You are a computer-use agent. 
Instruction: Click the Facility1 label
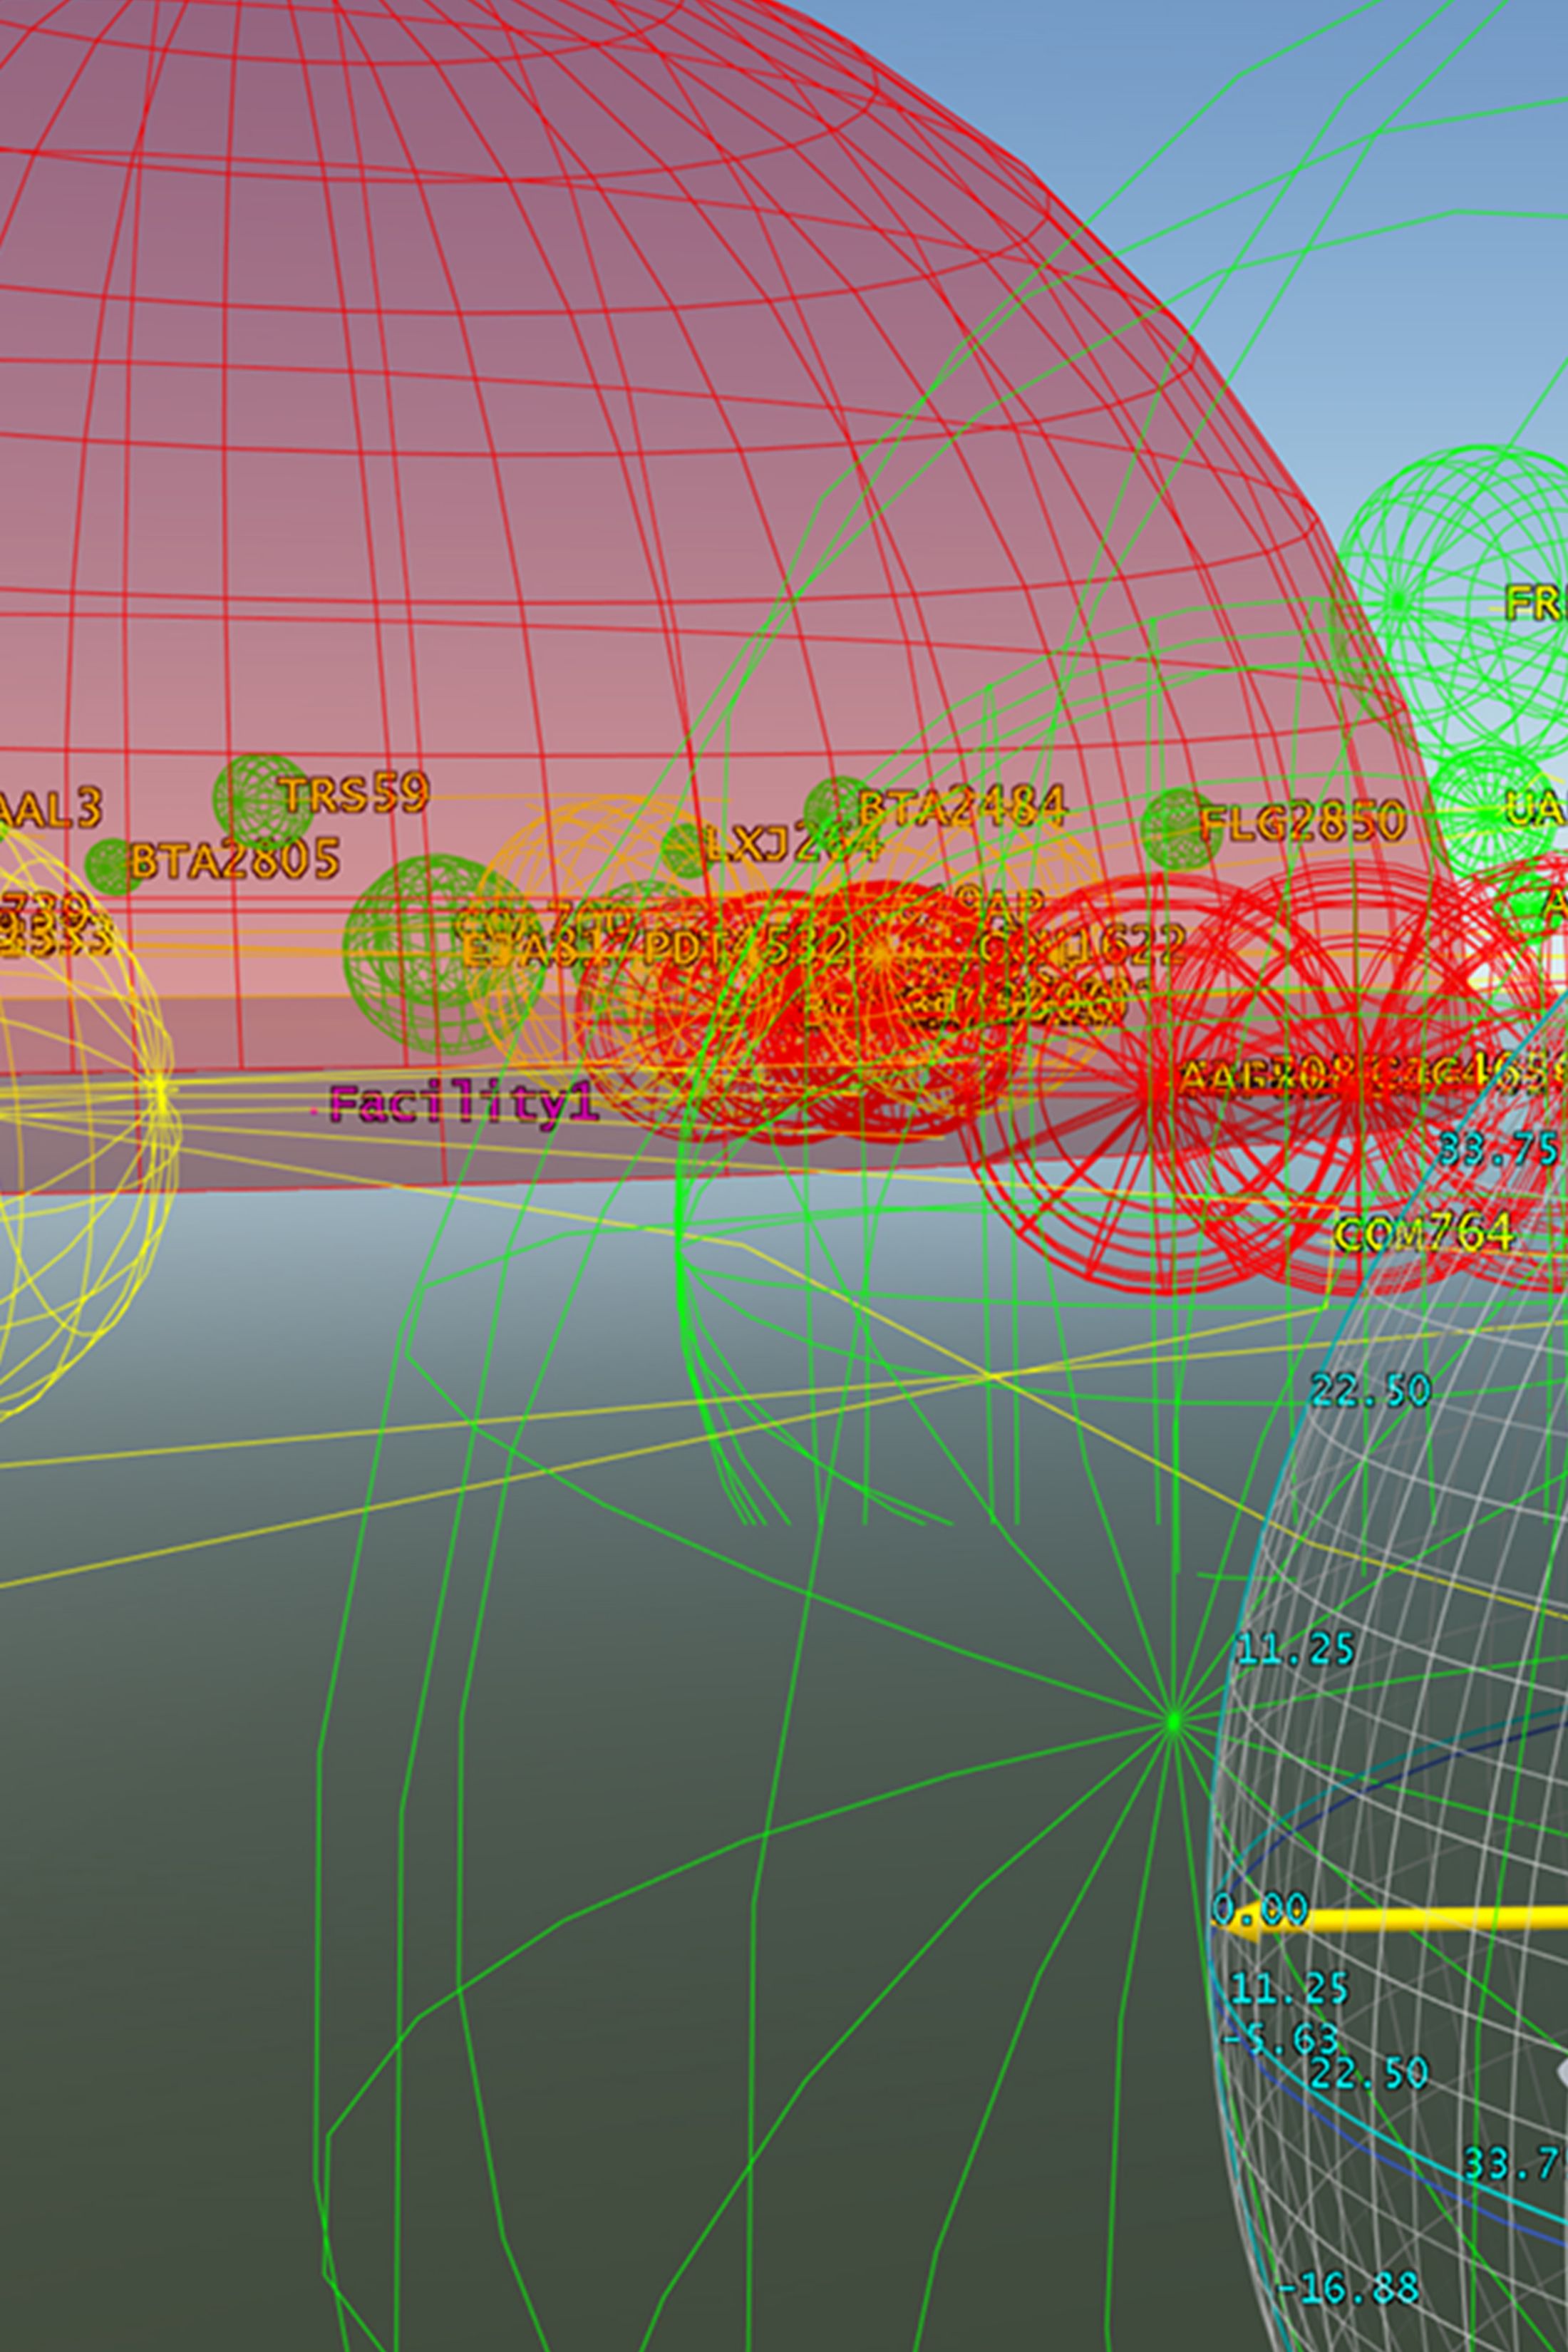(463, 1105)
